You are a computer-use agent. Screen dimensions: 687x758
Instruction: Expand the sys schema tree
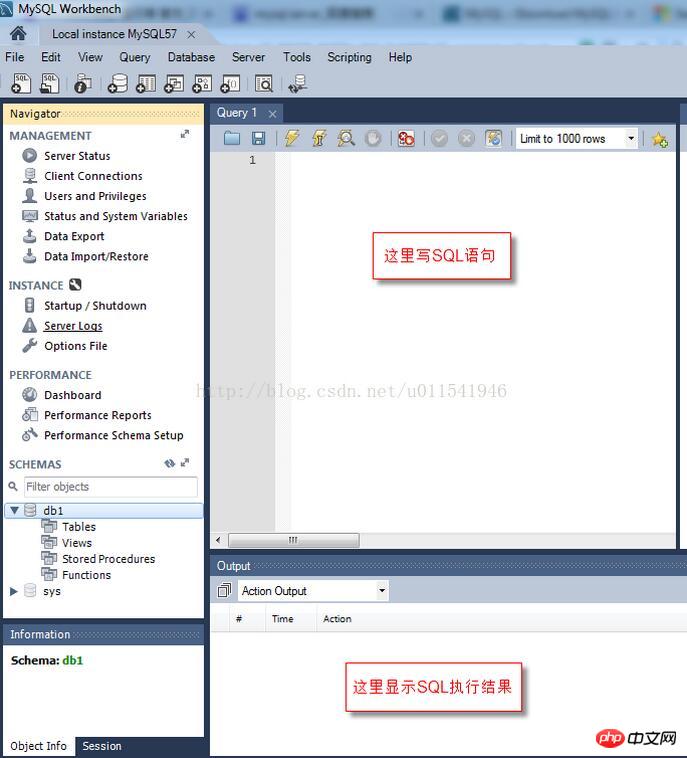[x=14, y=591]
